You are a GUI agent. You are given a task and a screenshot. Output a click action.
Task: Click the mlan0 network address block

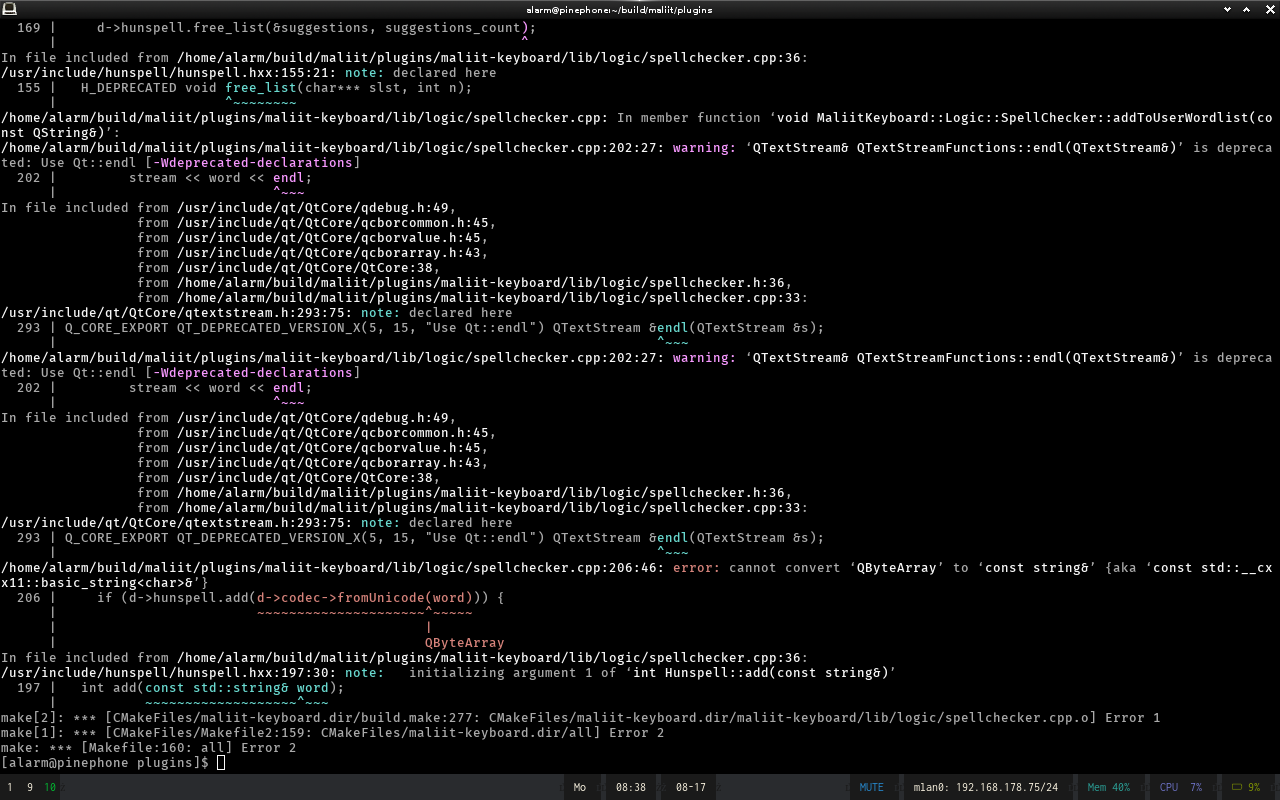tap(985, 787)
